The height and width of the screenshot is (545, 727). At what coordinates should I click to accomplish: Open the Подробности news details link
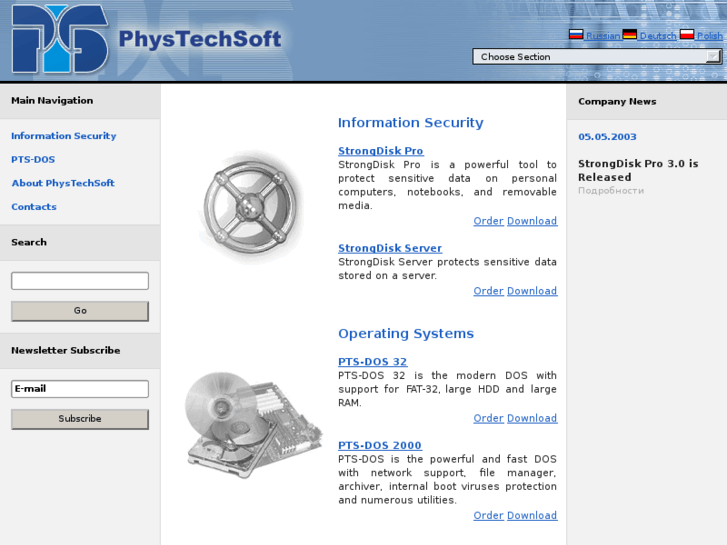[611, 191]
